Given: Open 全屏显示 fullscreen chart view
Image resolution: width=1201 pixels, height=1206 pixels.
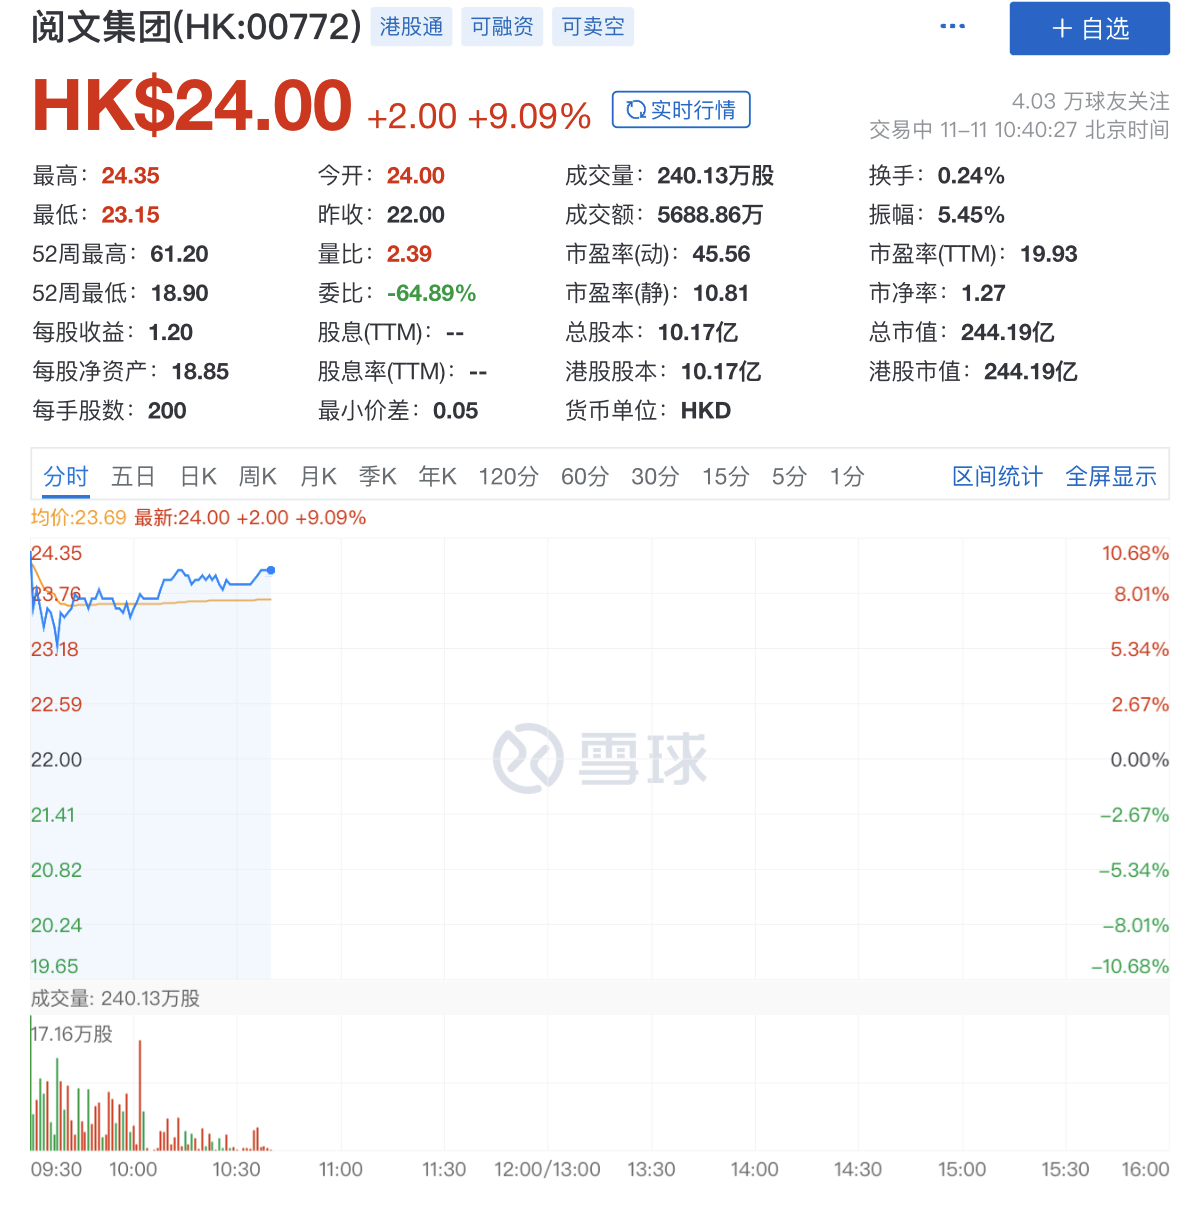Looking at the screenshot, I should 1111,477.
